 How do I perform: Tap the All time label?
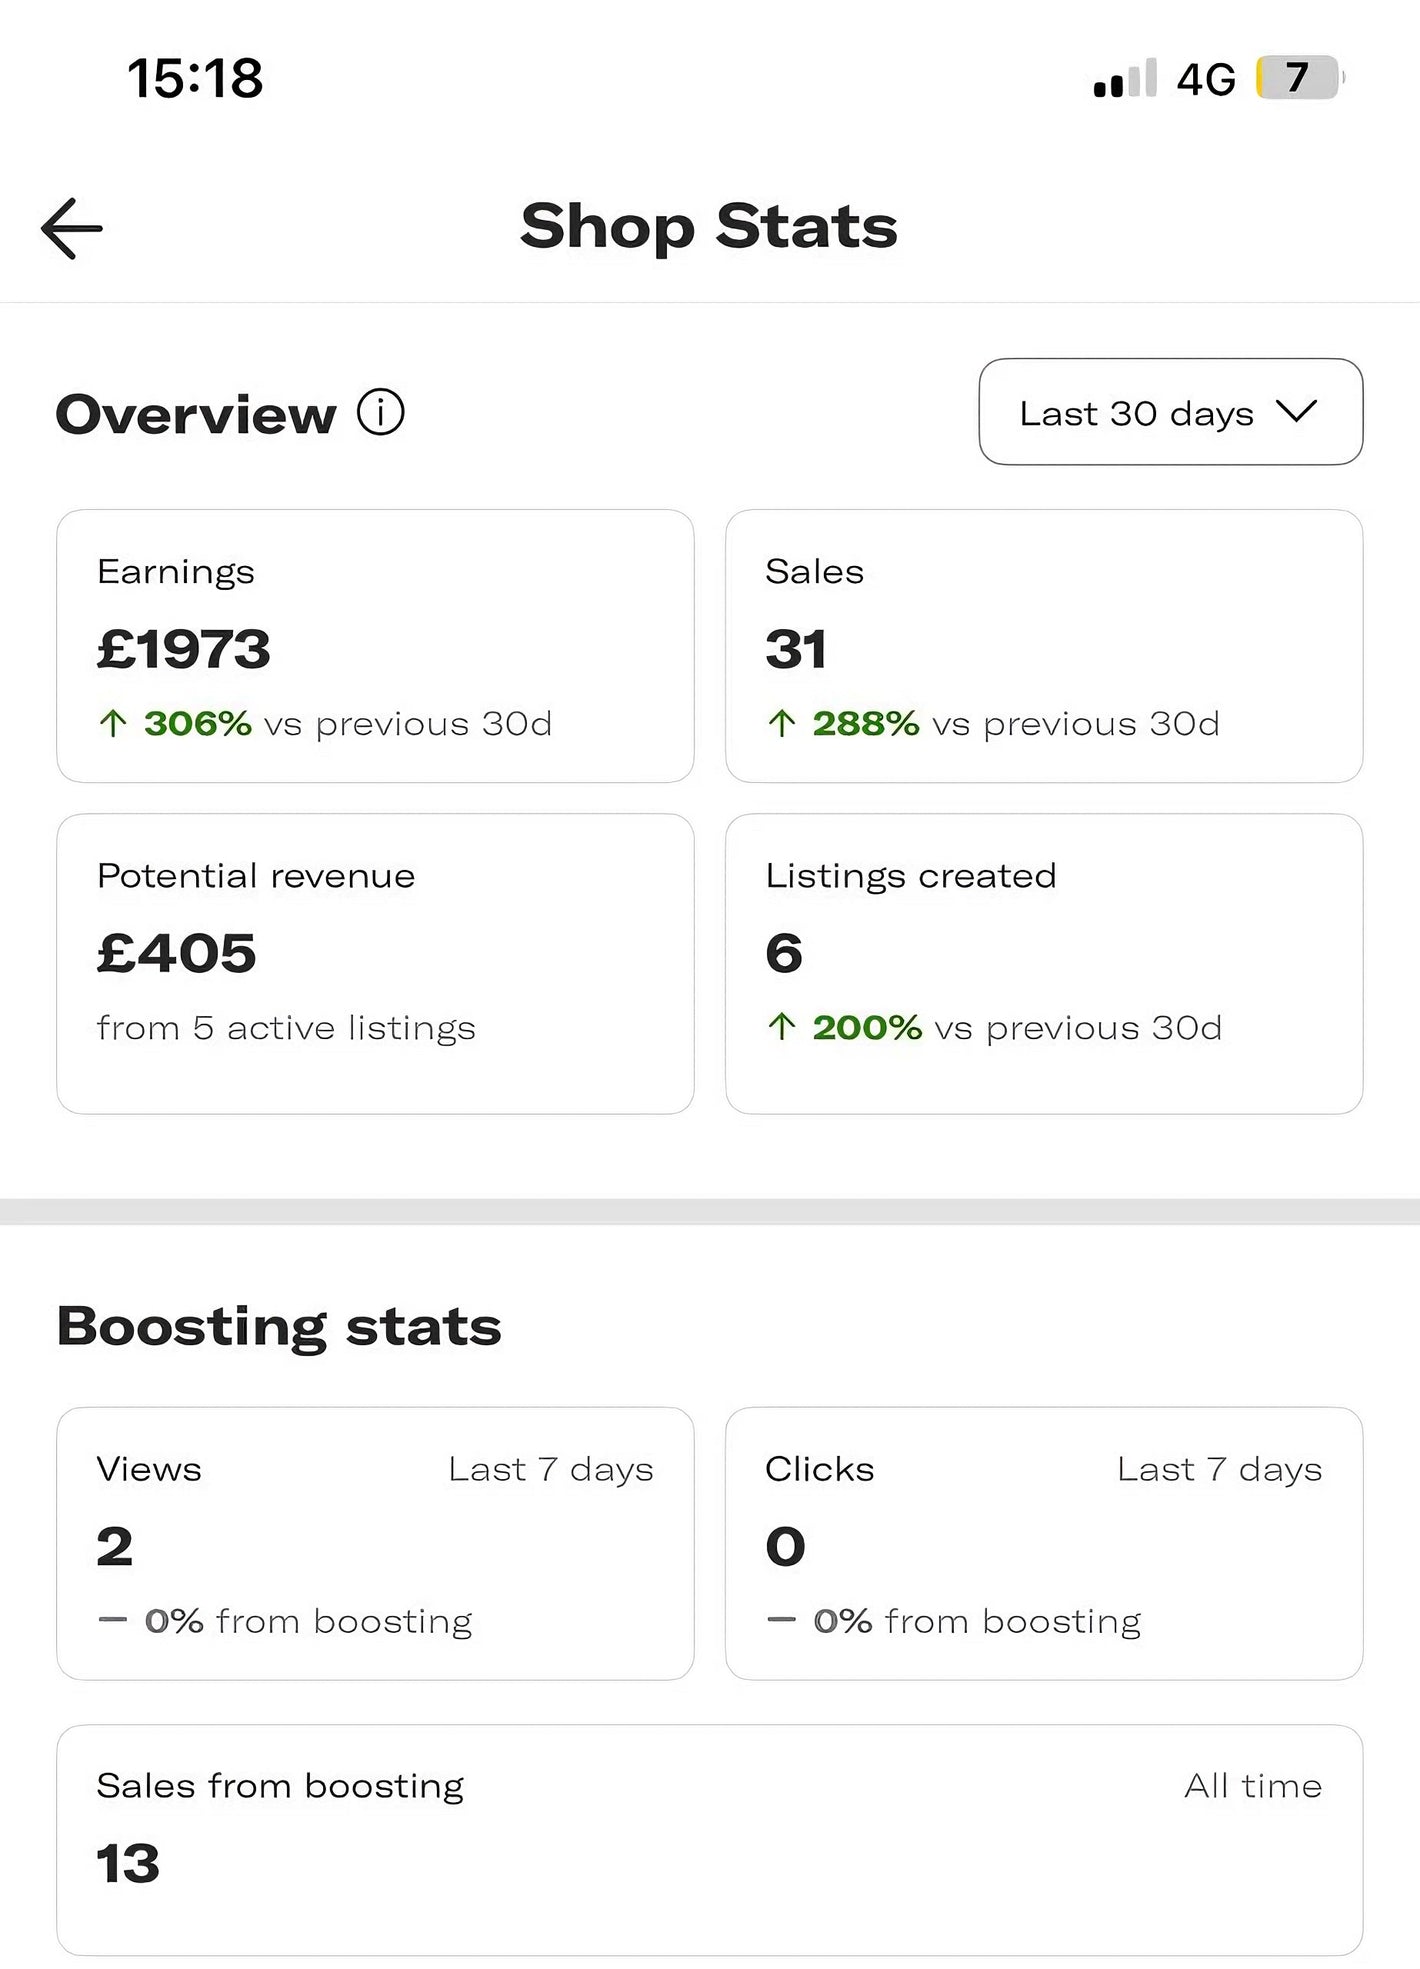click(x=1253, y=1786)
